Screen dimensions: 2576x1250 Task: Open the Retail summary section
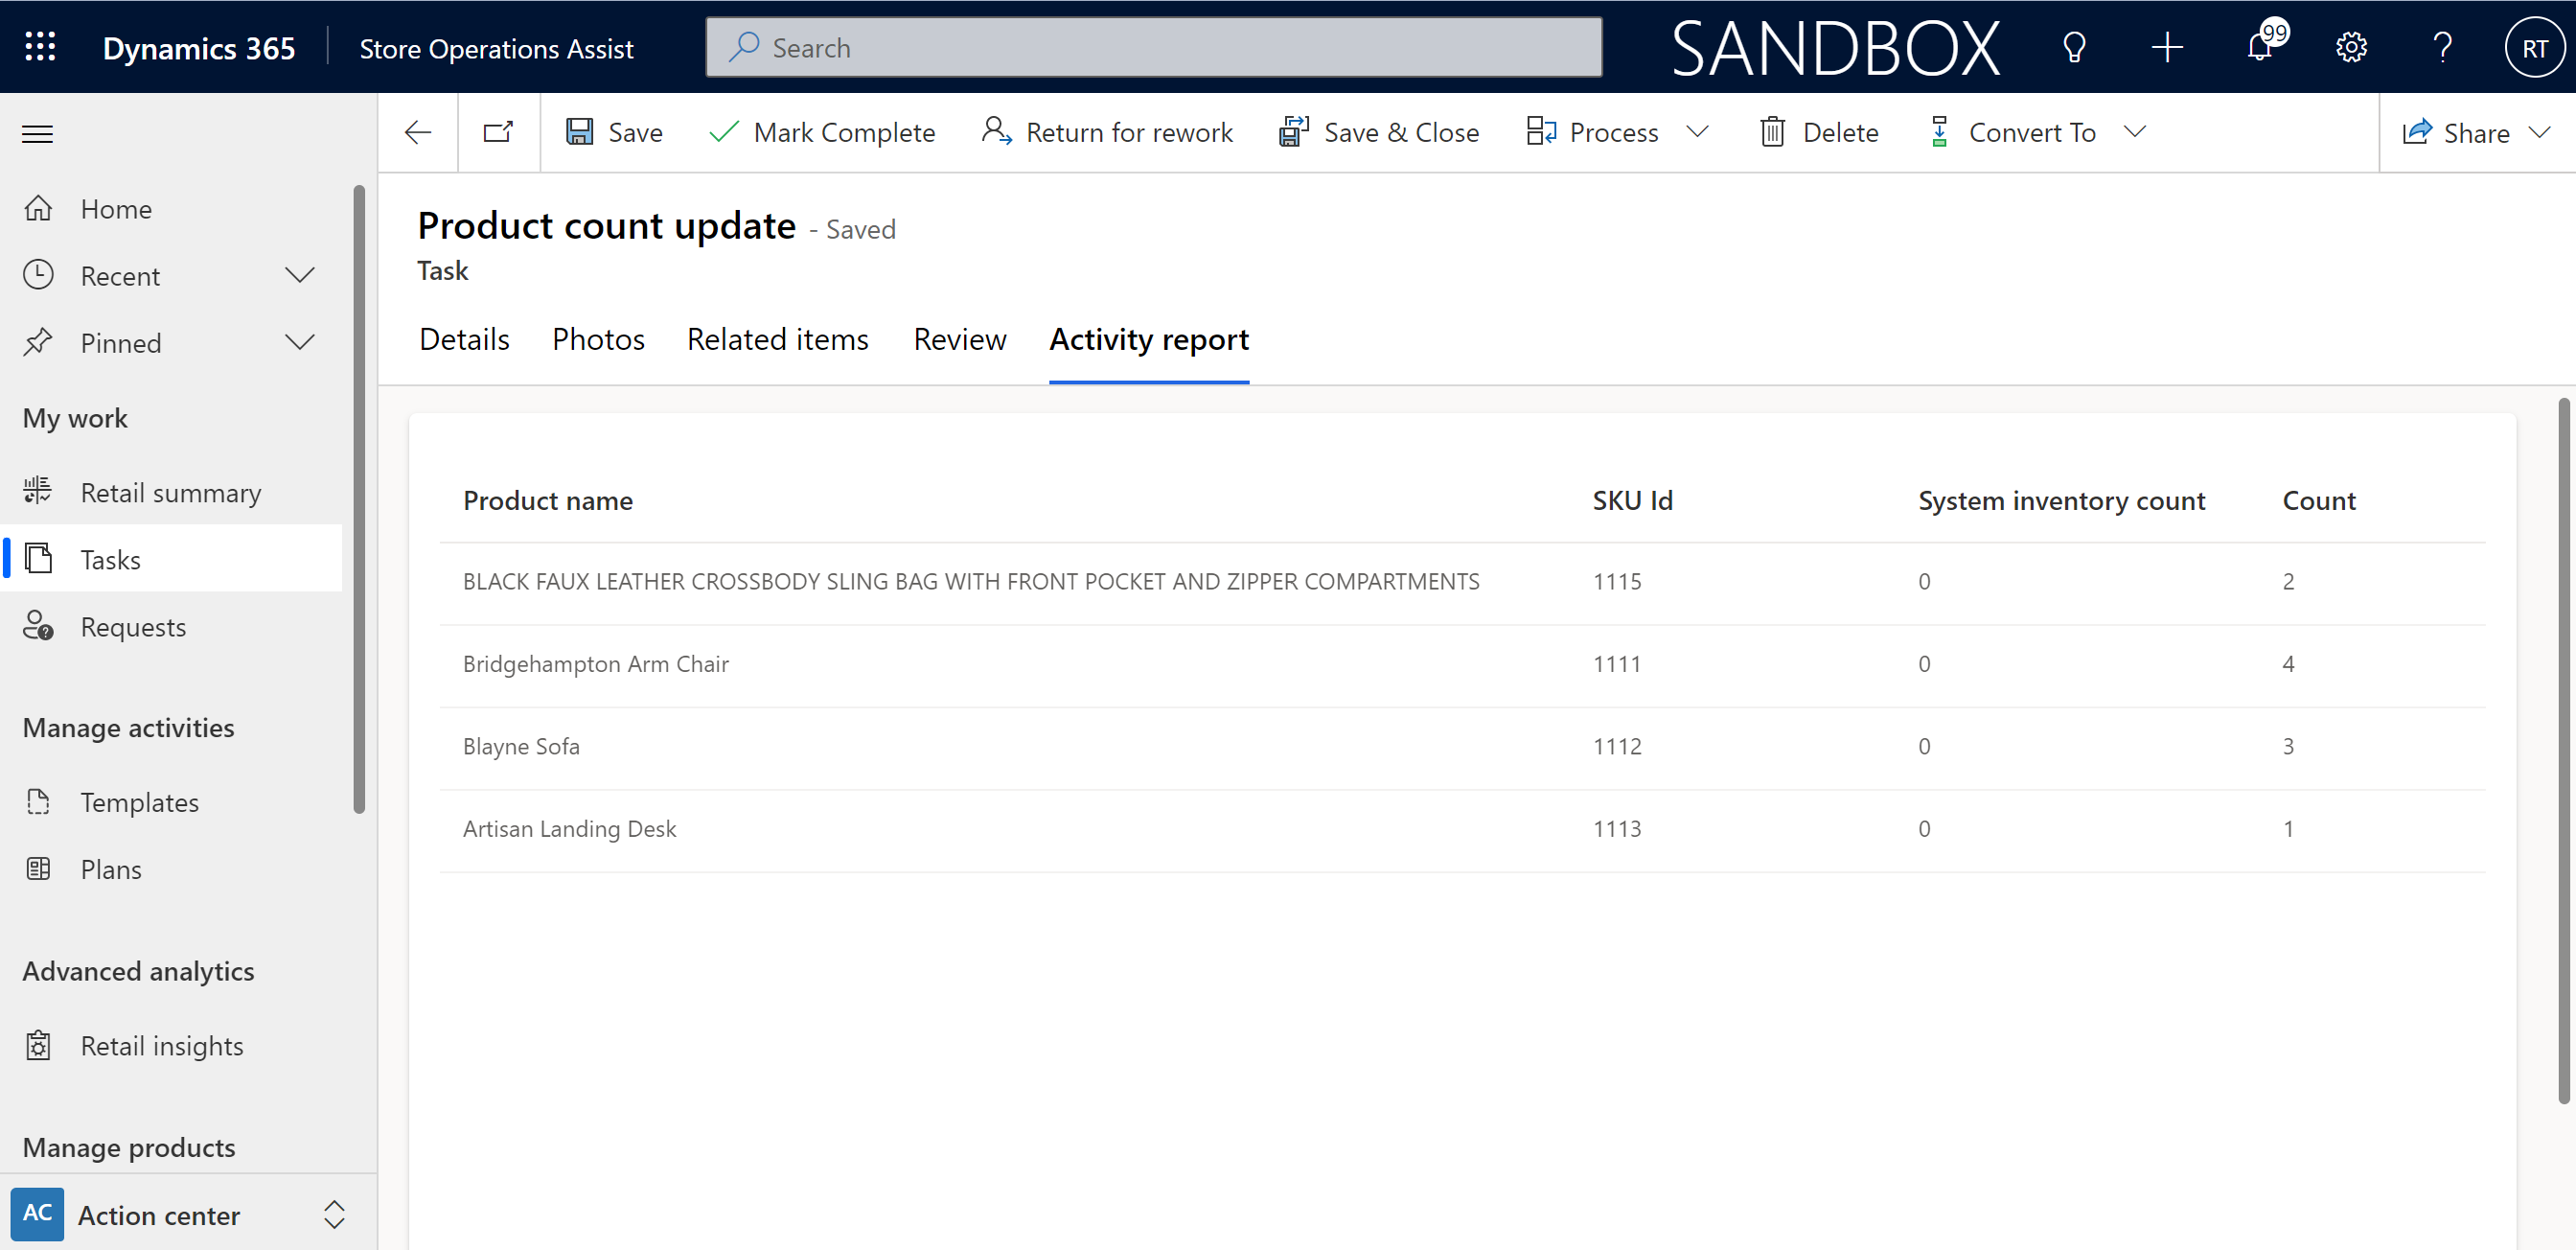[x=171, y=491]
